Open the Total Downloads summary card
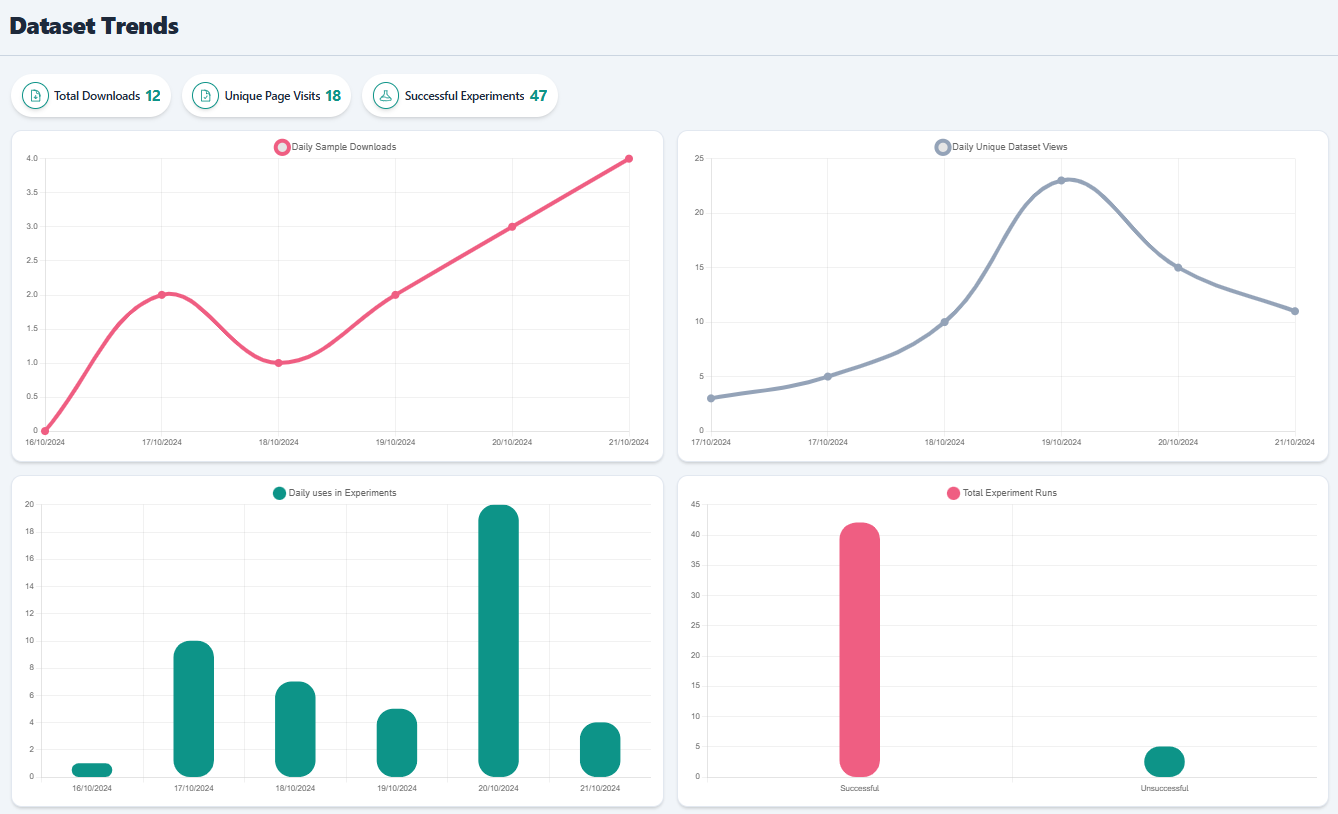The image size is (1338, 814). (90, 95)
